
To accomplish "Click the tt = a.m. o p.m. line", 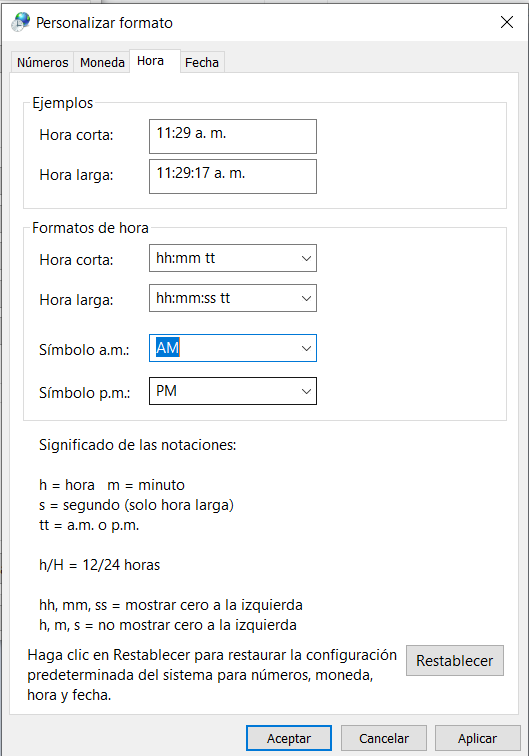I will tap(89, 525).
